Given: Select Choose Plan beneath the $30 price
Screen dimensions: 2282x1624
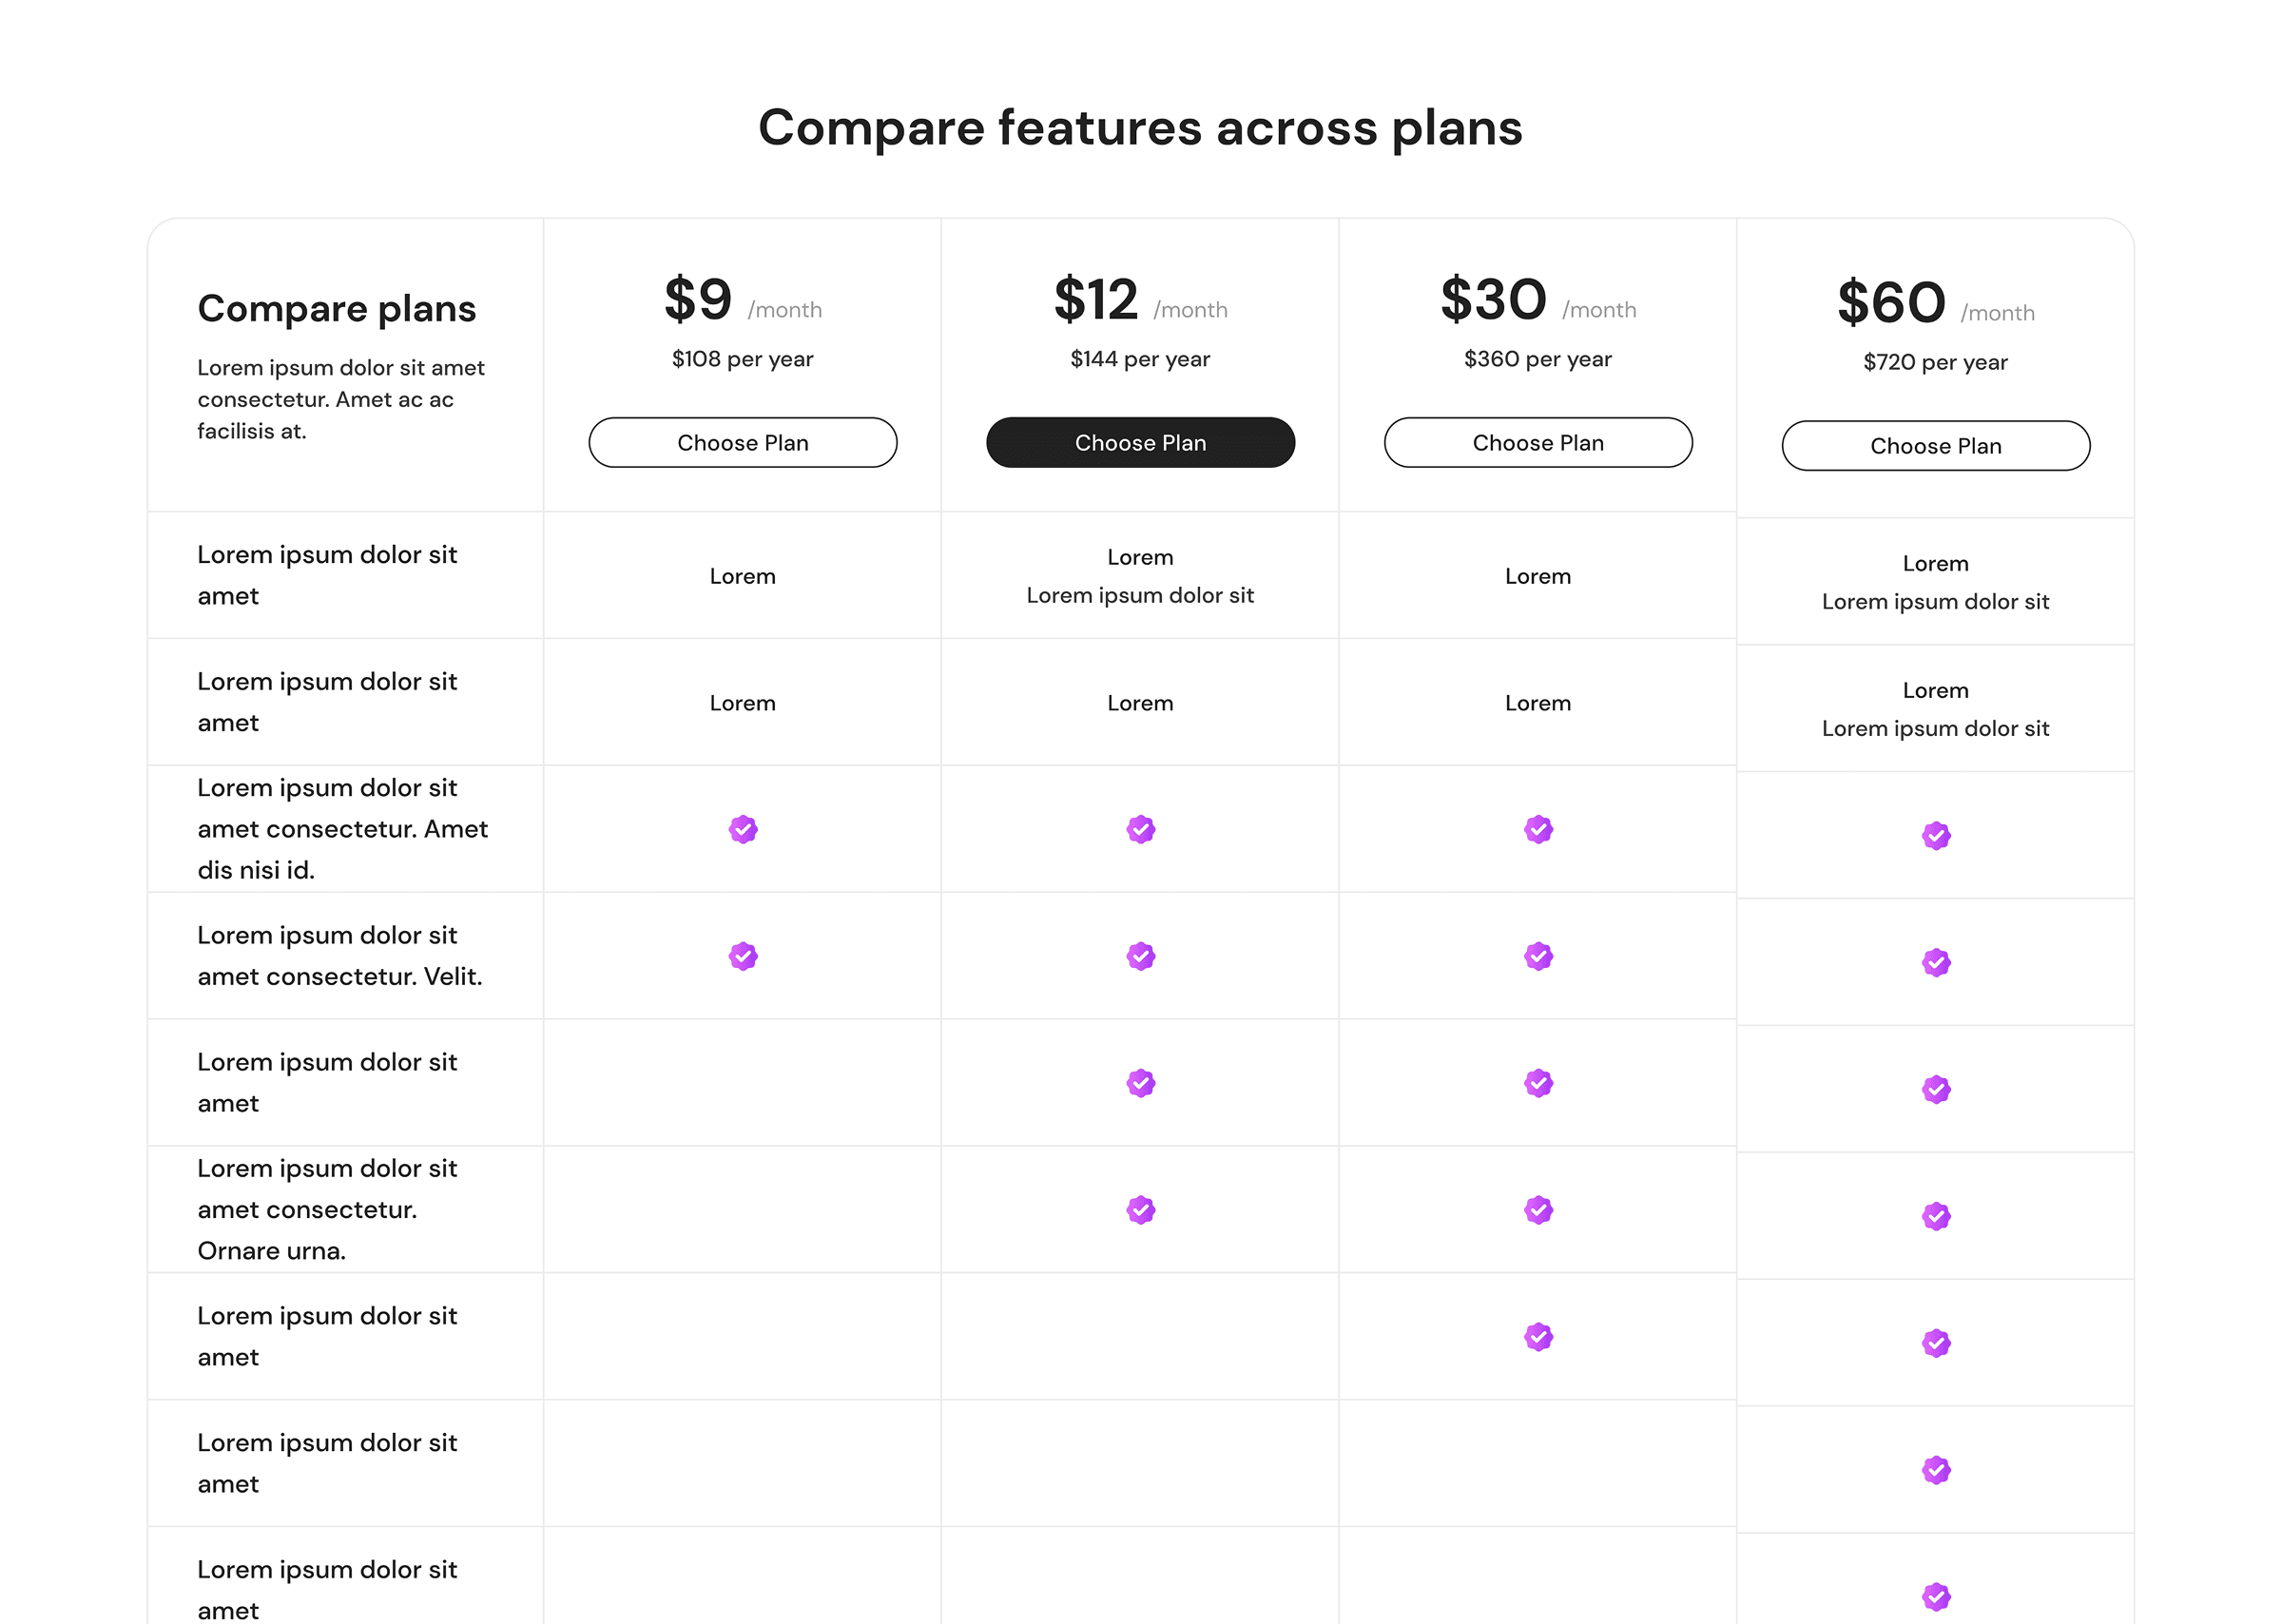Looking at the screenshot, I should (1538, 442).
